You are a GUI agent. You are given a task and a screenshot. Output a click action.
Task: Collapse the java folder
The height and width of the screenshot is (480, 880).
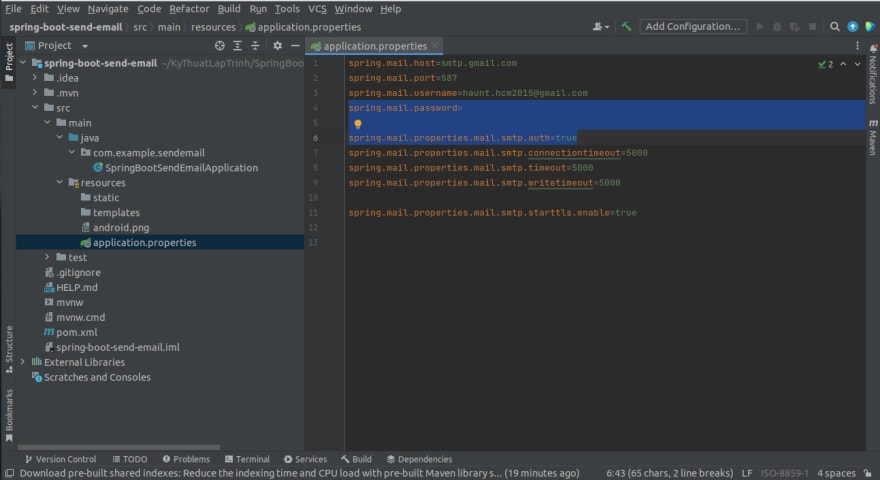[x=59, y=137]
